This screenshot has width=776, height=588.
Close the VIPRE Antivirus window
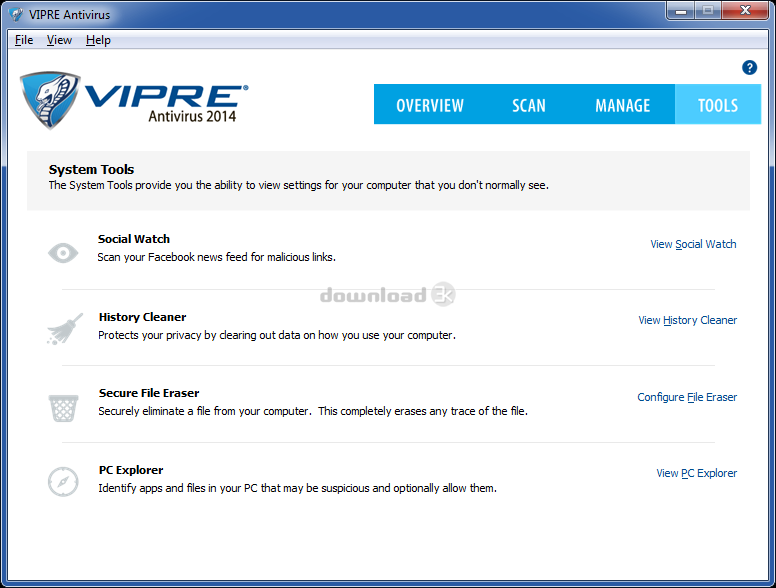coord(745,10)
